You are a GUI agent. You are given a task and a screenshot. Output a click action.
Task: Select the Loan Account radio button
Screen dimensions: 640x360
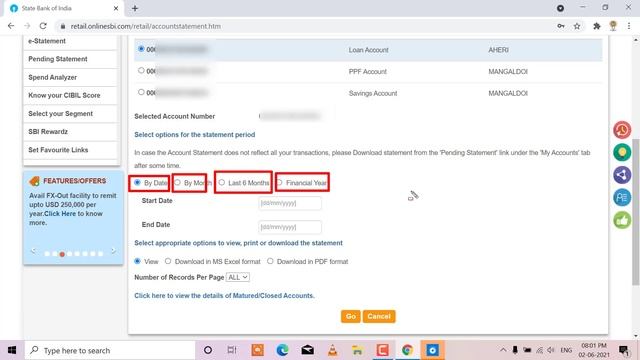coord(141,49)
